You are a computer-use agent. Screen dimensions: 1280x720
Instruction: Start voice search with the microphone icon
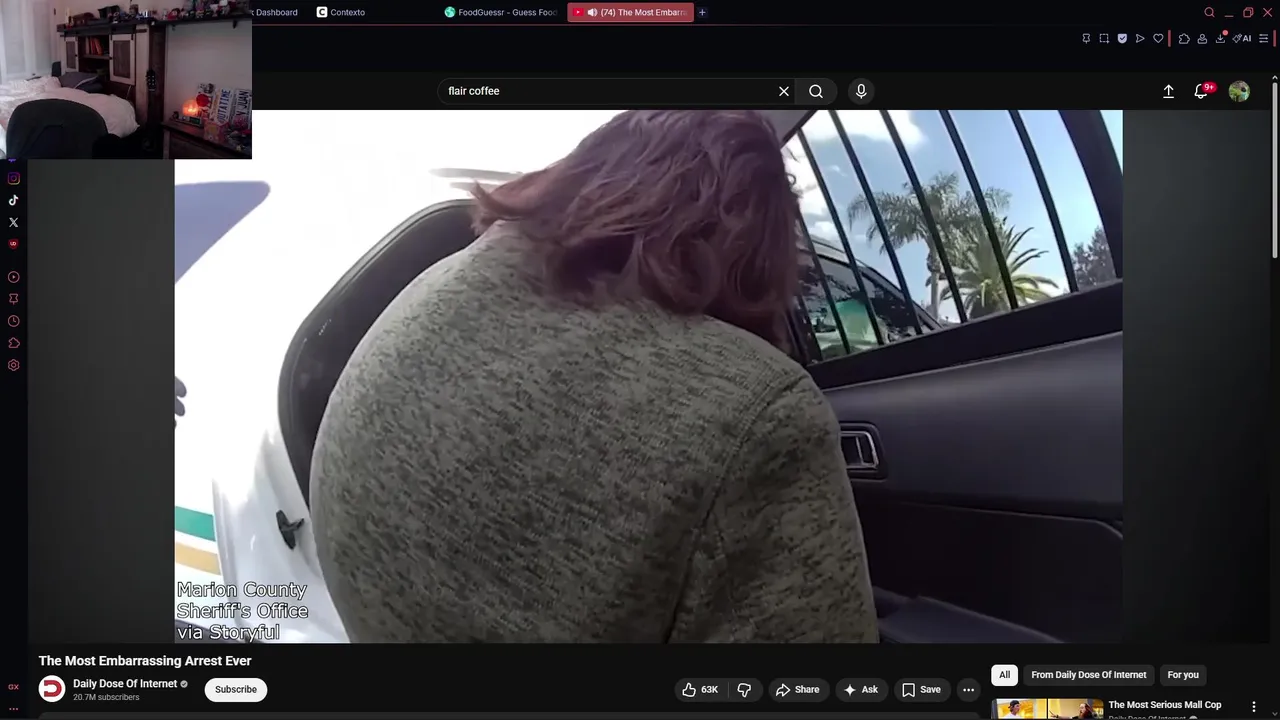pos(861,91)
